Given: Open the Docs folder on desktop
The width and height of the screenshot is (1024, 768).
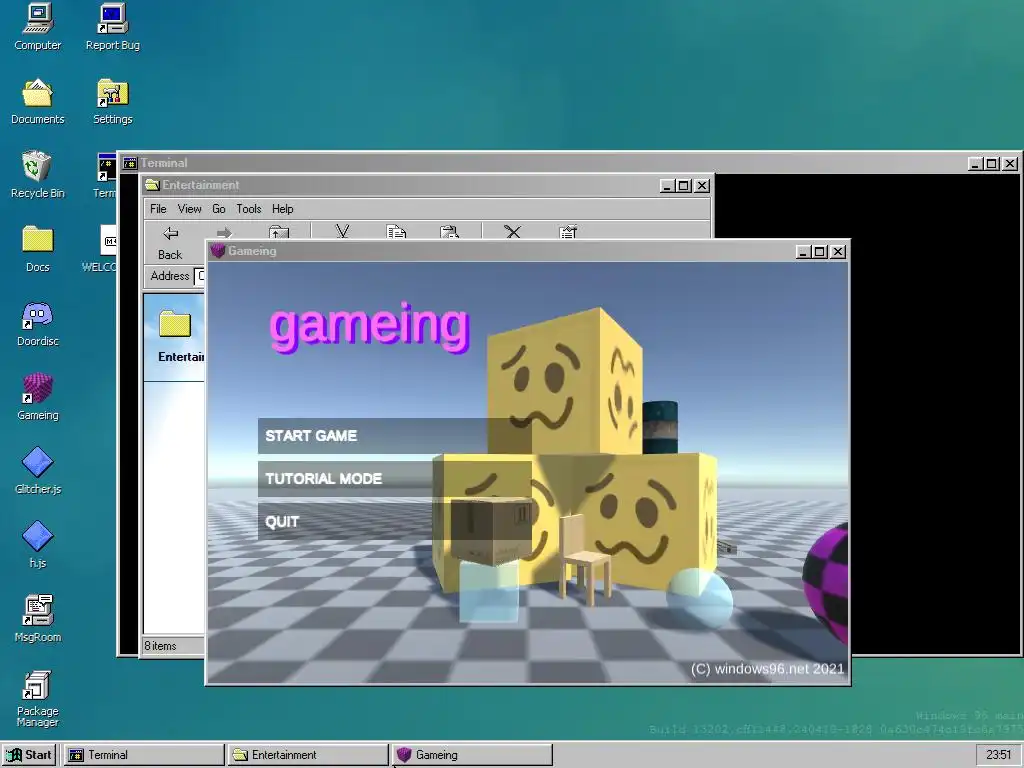Looking at the screenshot, I should coord(37,249).
